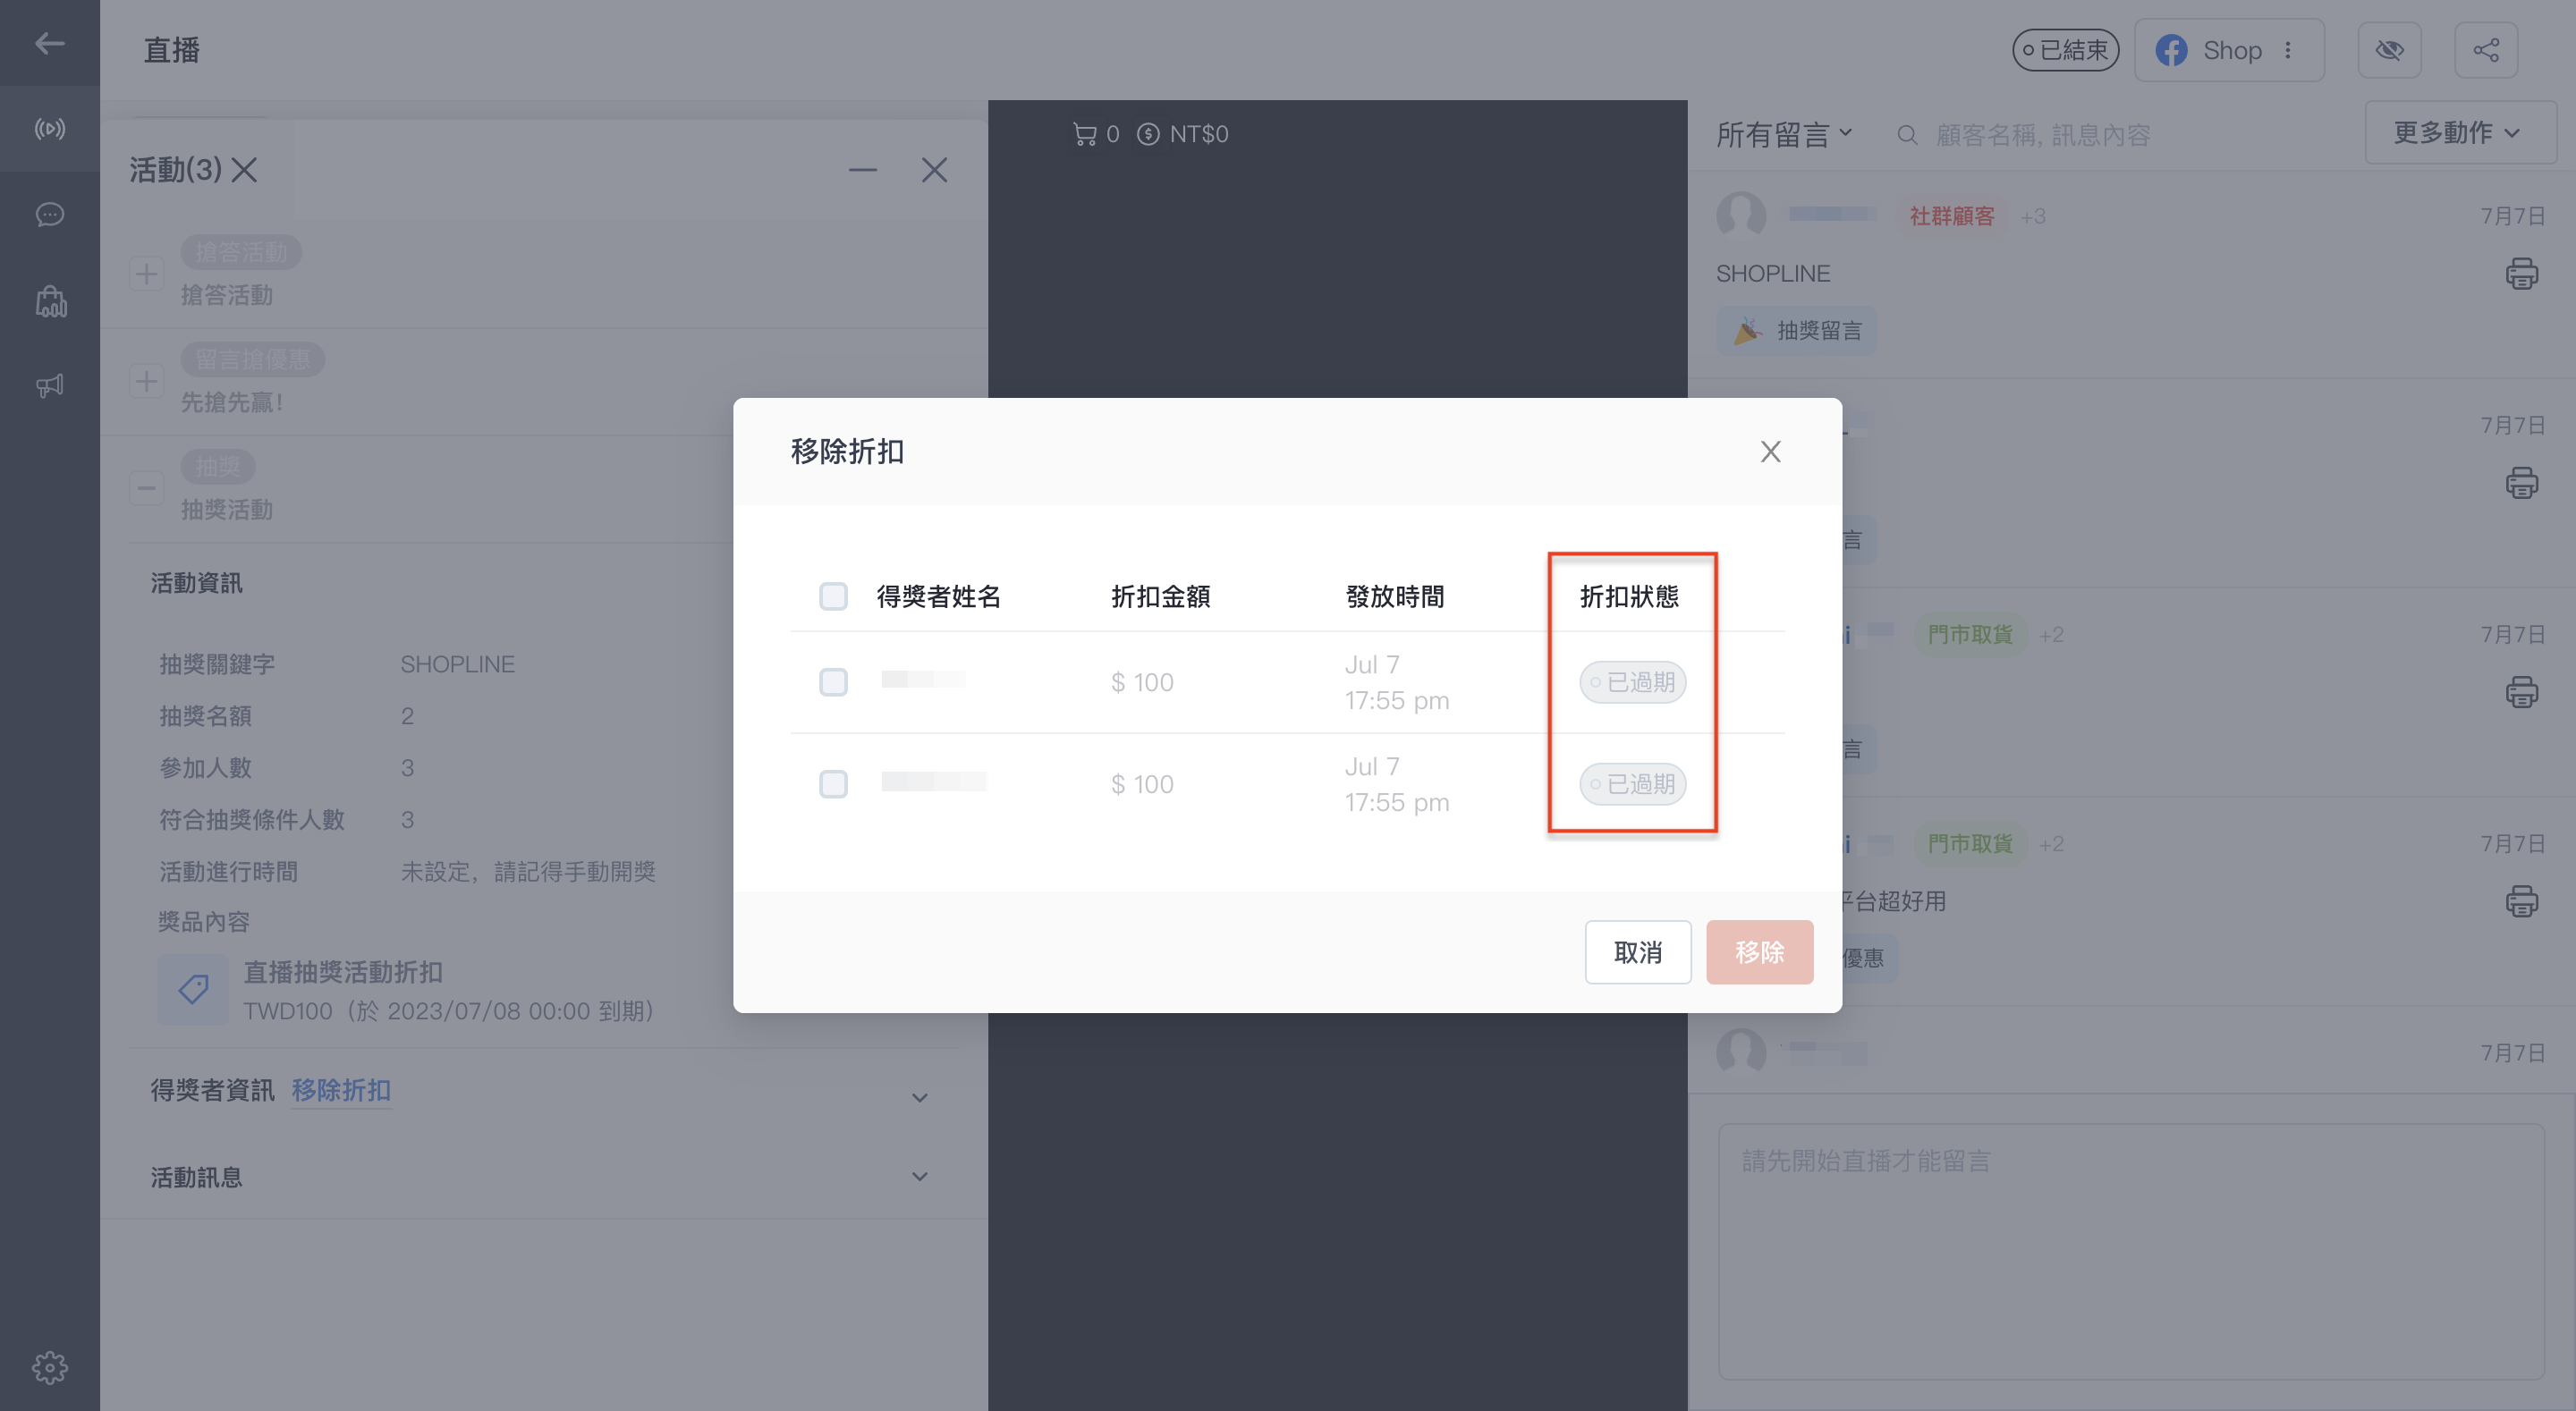Print the comment ending 平台超好用
This screenshot has width=2576, height=1411.
click(2521, 901)
